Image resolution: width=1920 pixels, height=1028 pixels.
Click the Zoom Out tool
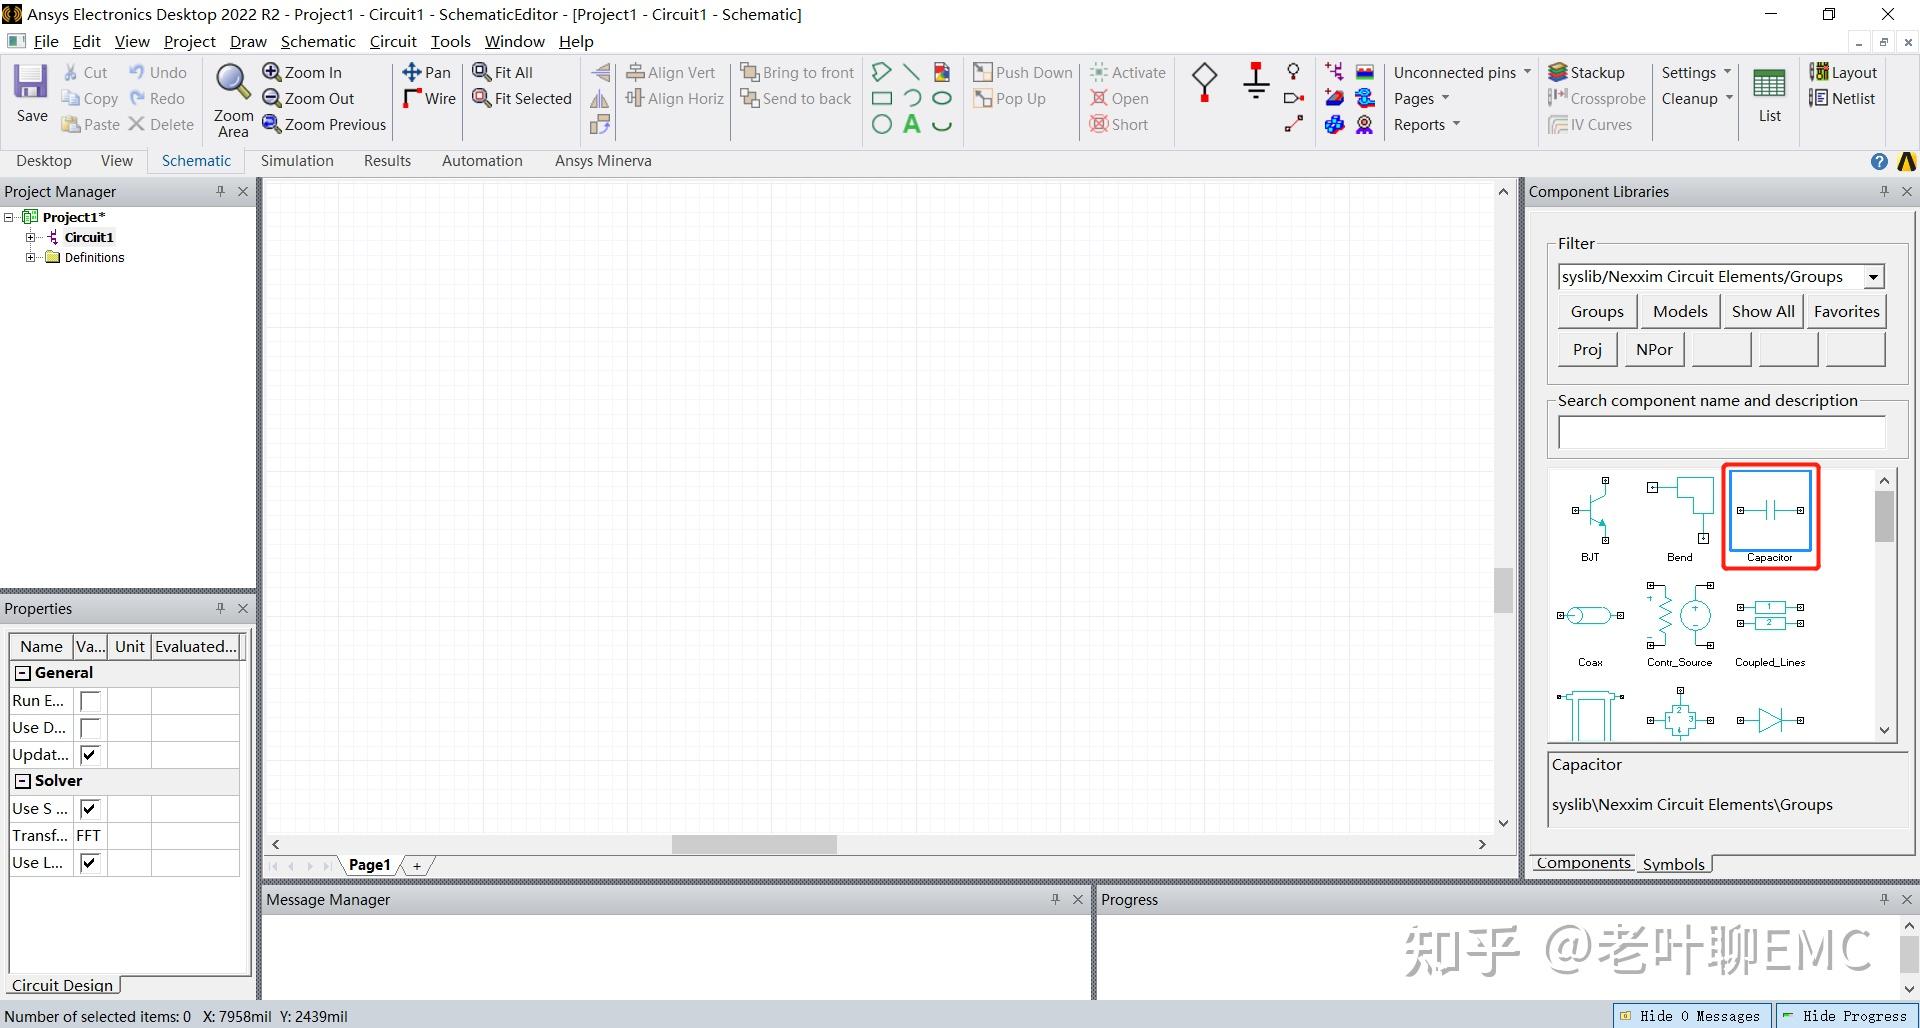point(308,98)
